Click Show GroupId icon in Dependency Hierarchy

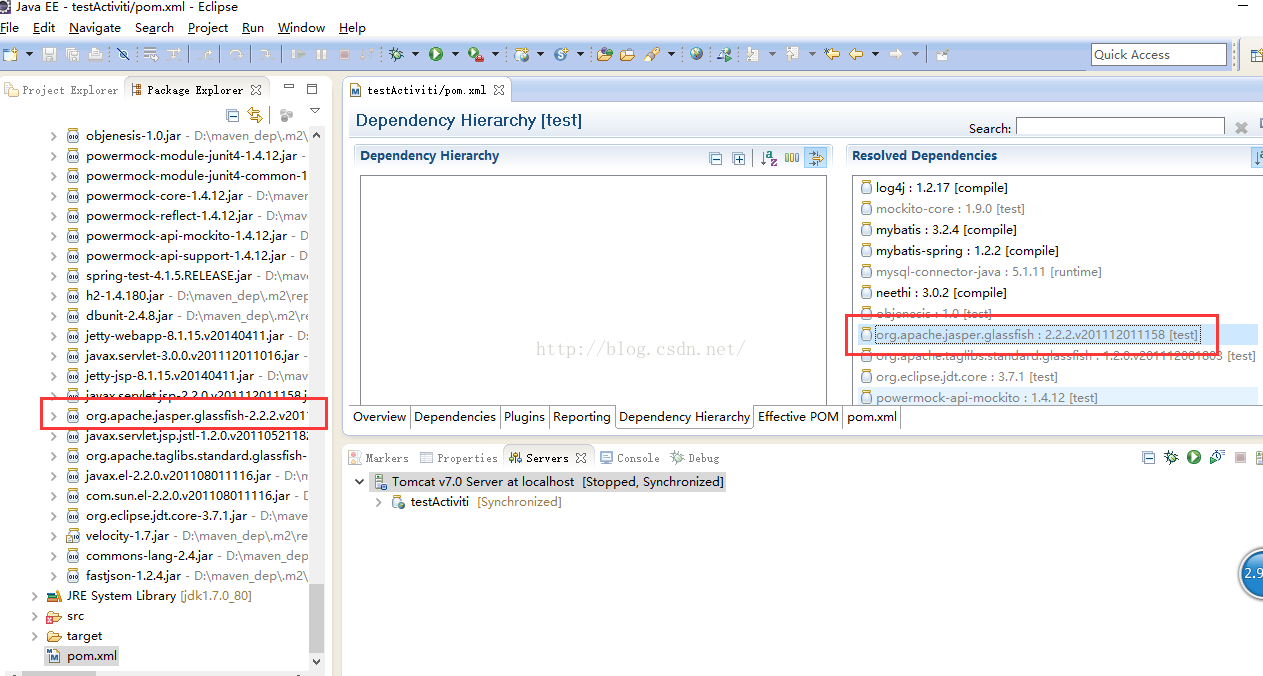[792, 158]
